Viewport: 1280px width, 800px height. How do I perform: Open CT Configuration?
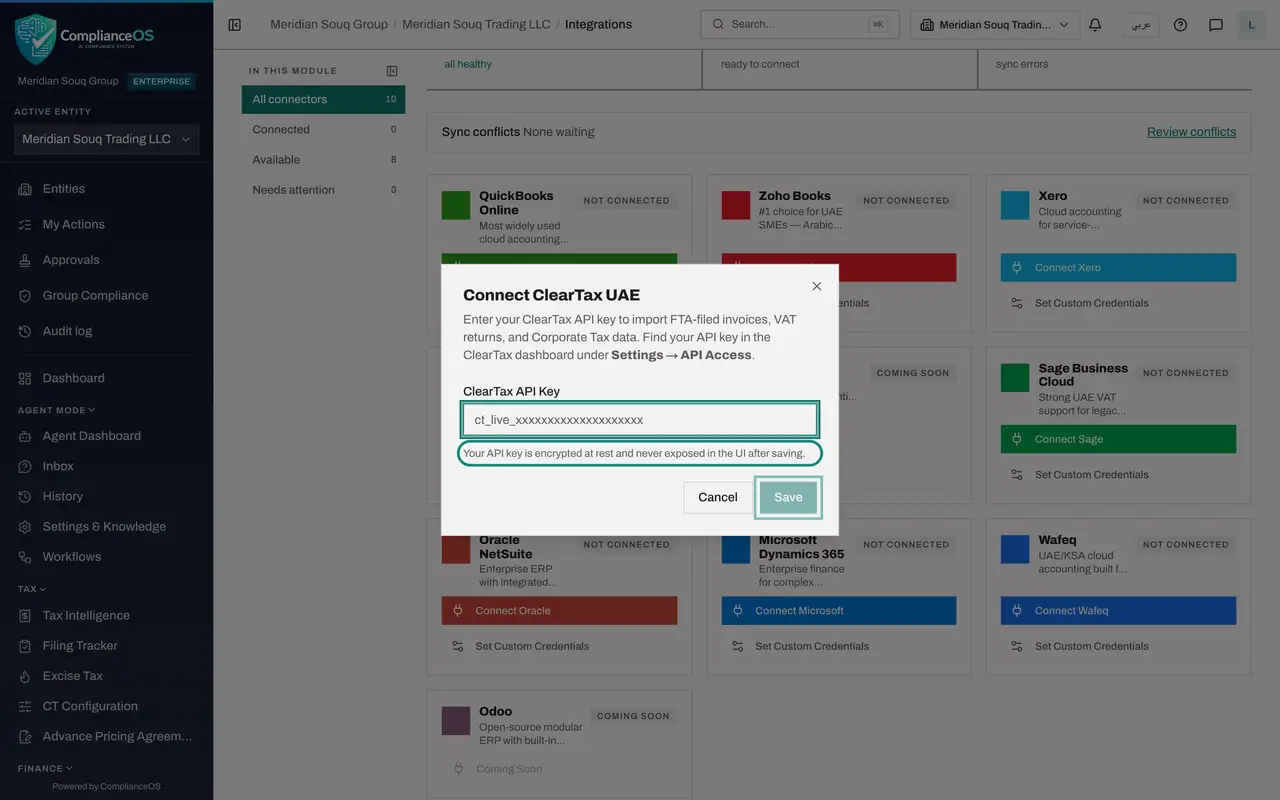[x=106, y=706]
